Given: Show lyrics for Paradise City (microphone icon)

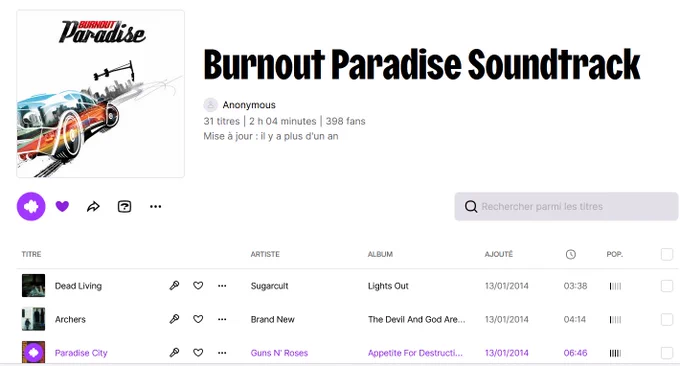Looking at the screenshot, I should (174, 353).
